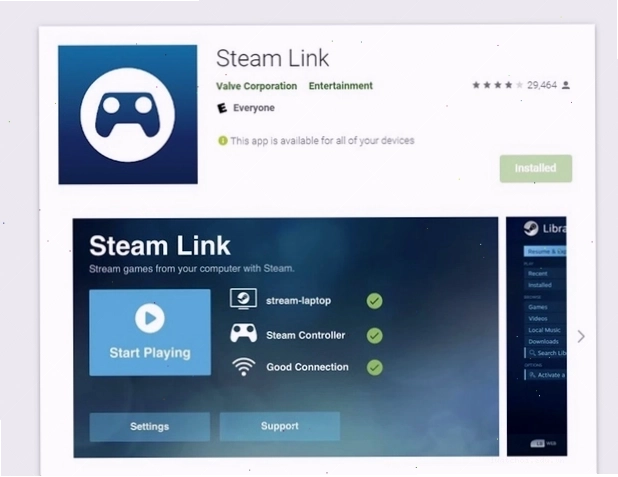Select Downloads in Library sidebar

[x=543, y=341]
